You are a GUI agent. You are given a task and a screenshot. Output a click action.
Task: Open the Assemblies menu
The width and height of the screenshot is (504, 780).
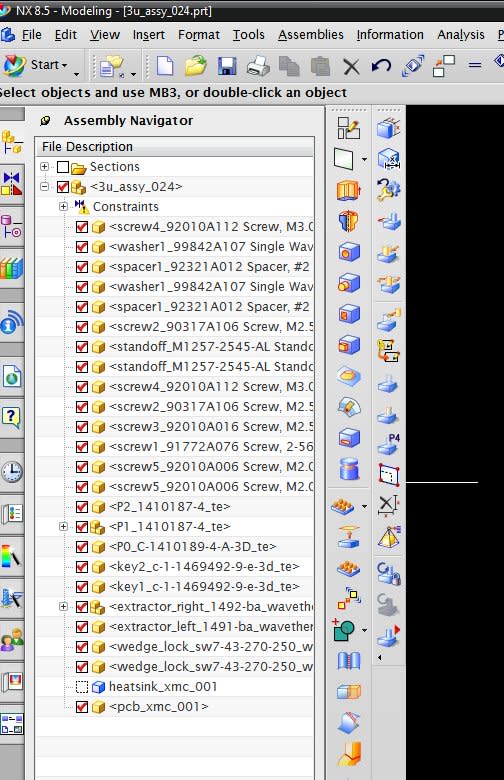coord(310,35)
